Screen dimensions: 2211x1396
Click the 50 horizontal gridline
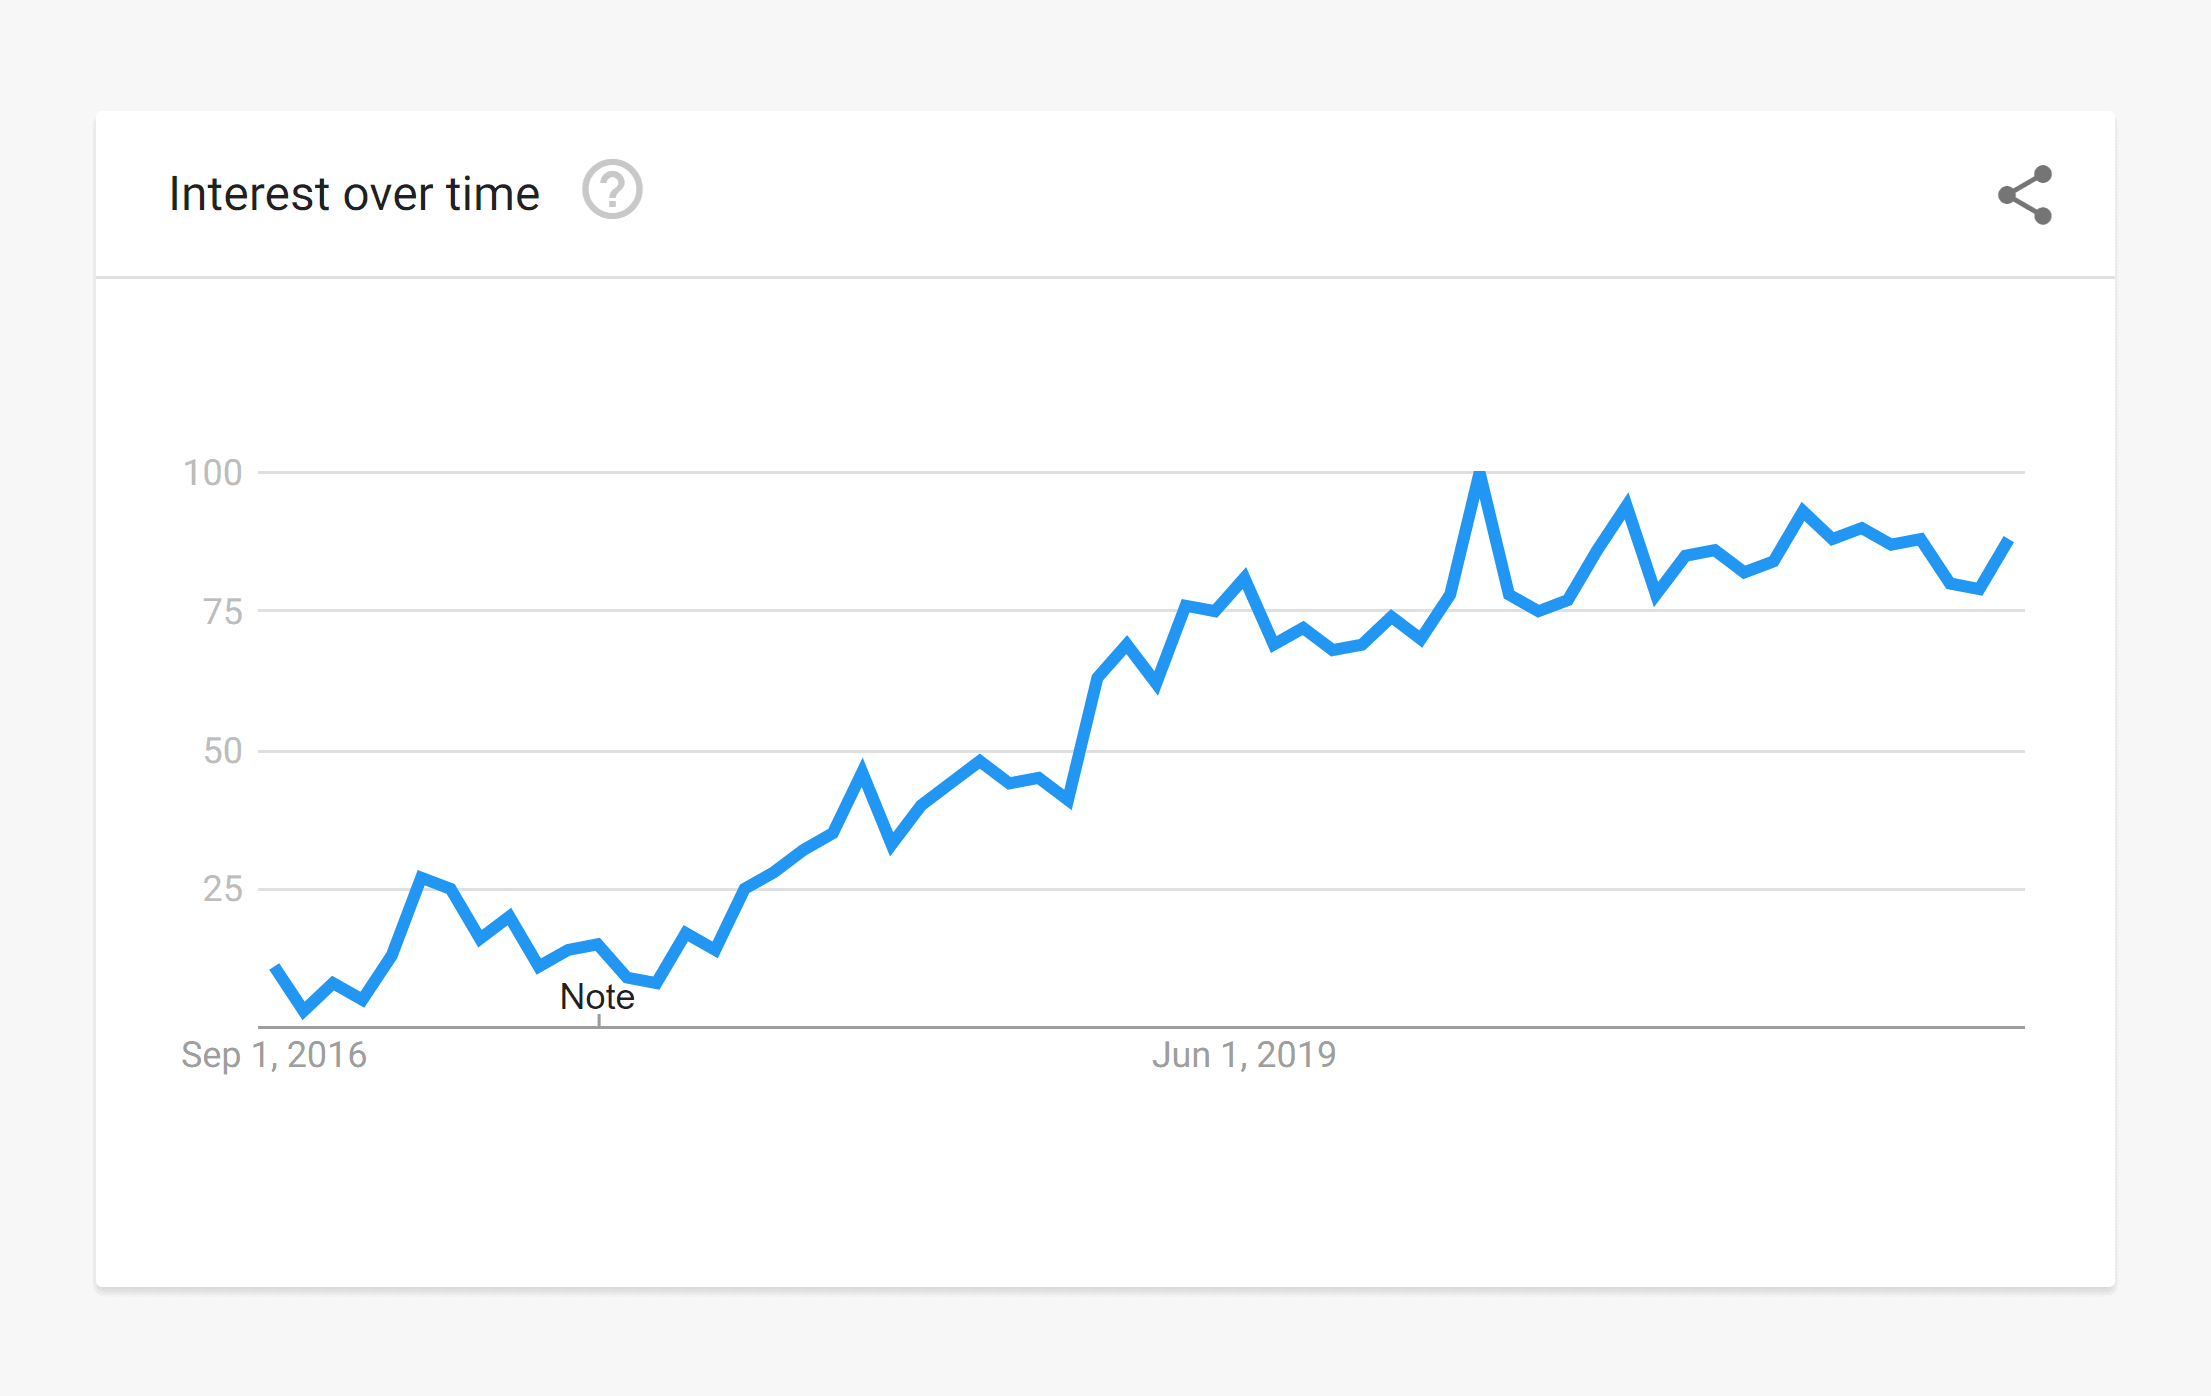[1141, 751]
